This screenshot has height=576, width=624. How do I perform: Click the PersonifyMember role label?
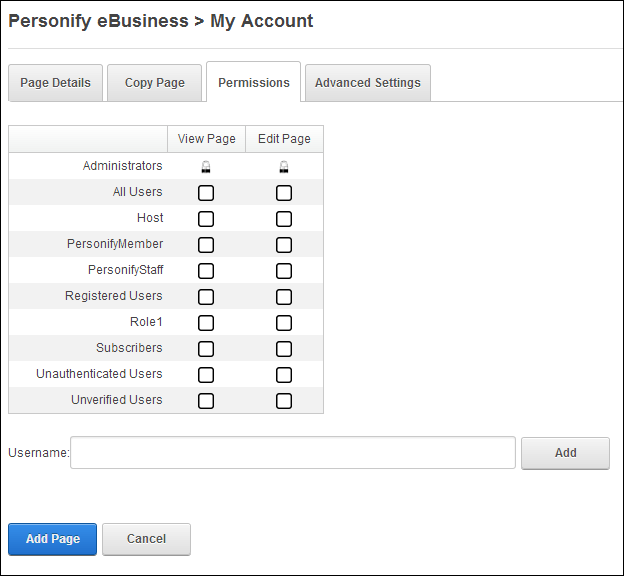[115, 244]
